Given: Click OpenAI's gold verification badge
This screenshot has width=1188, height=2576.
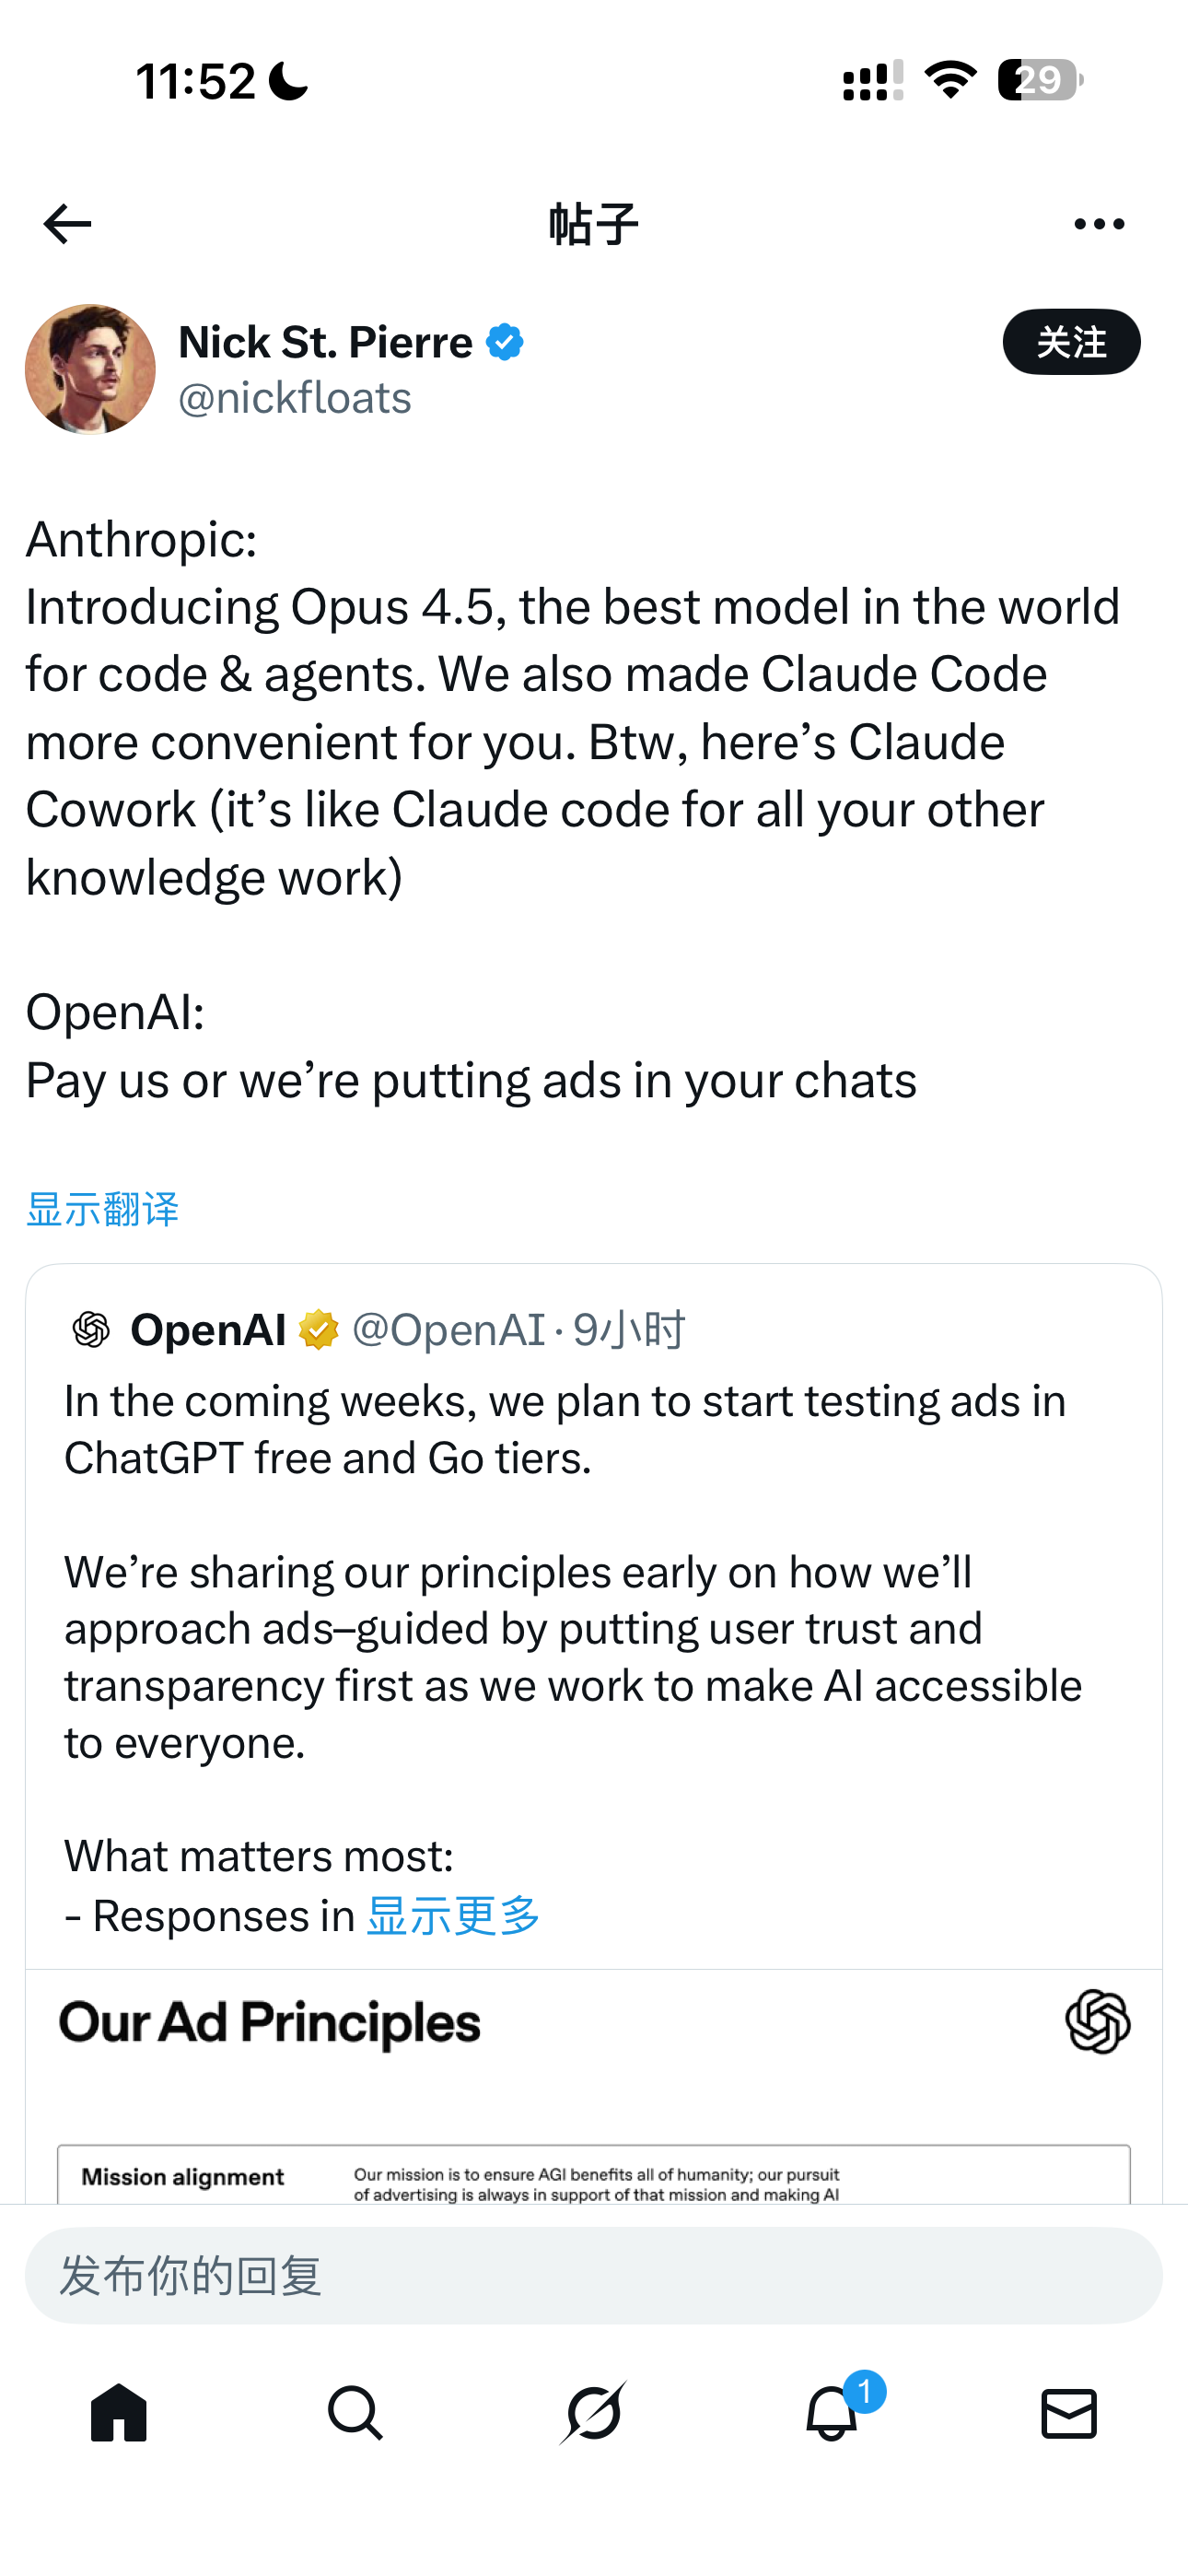Looking at the screenshot, I should (318, 1329).
